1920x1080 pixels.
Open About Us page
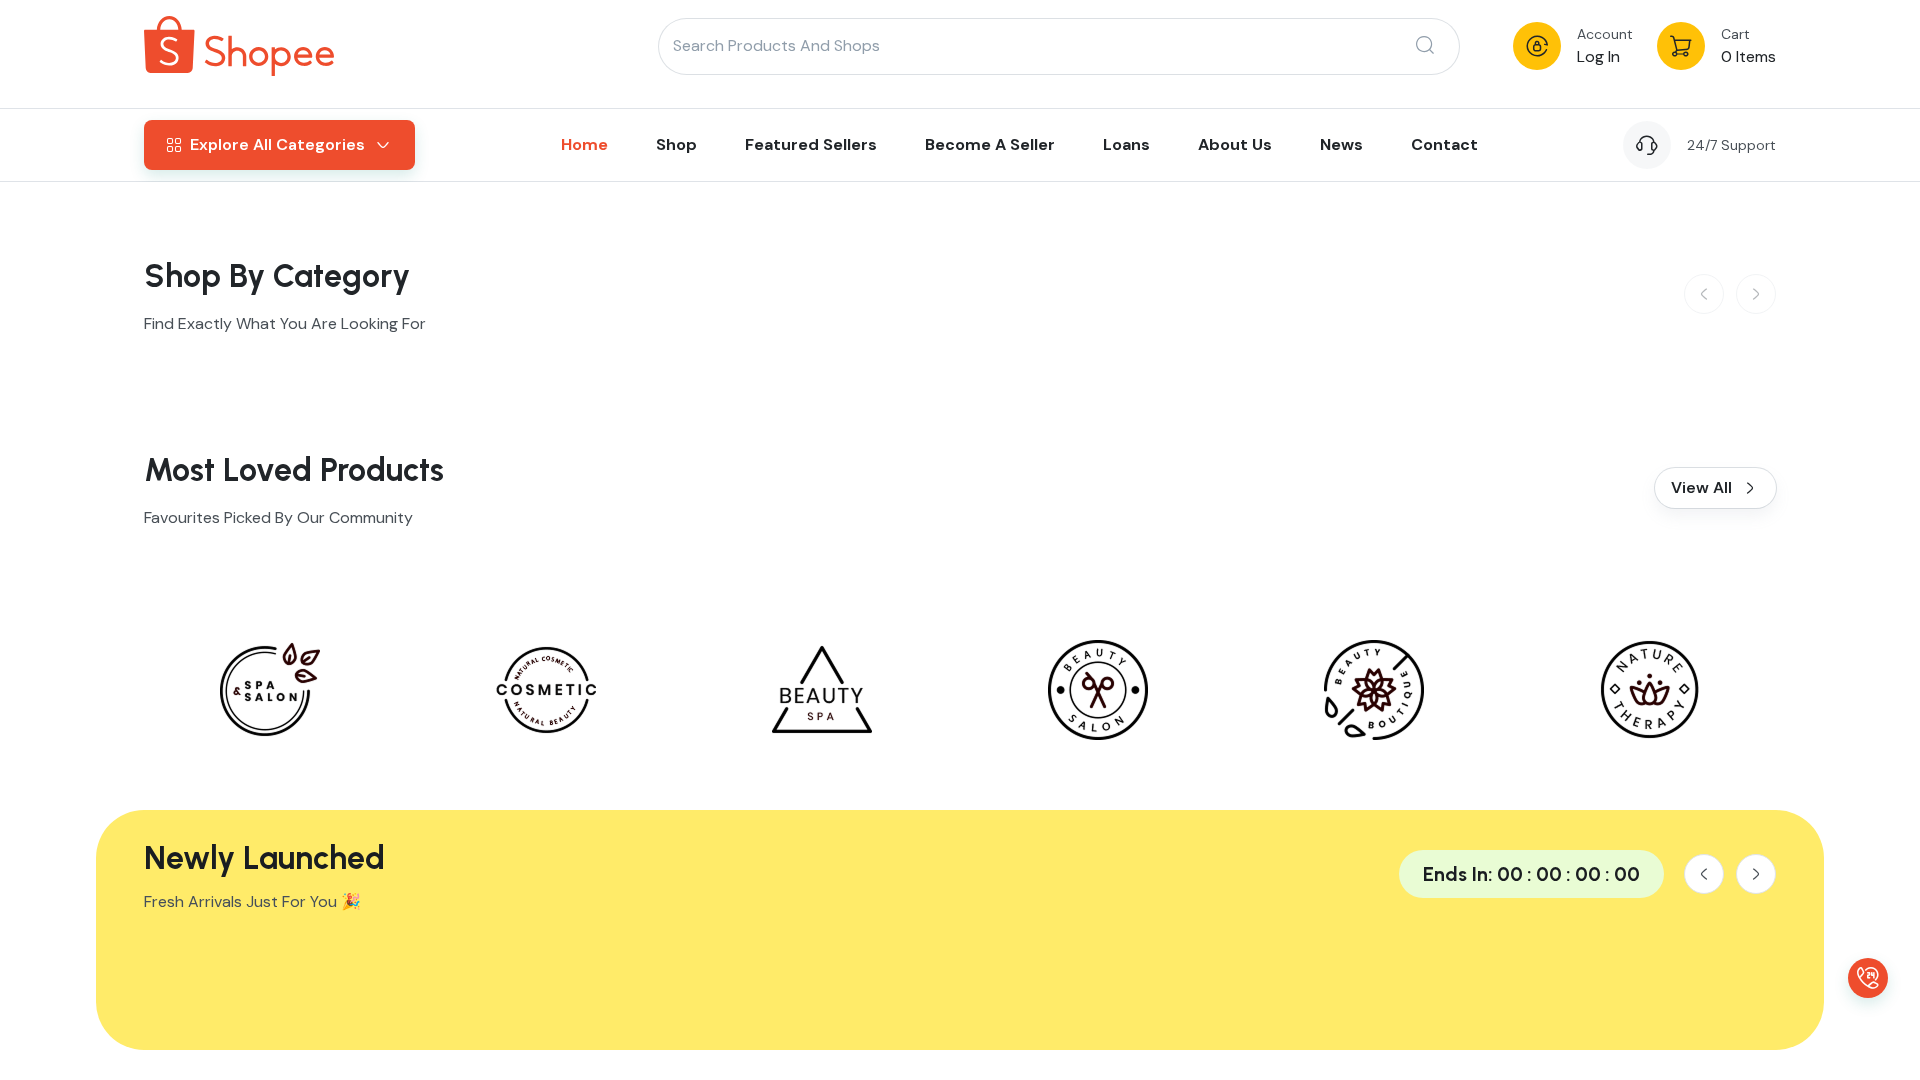1235,145
